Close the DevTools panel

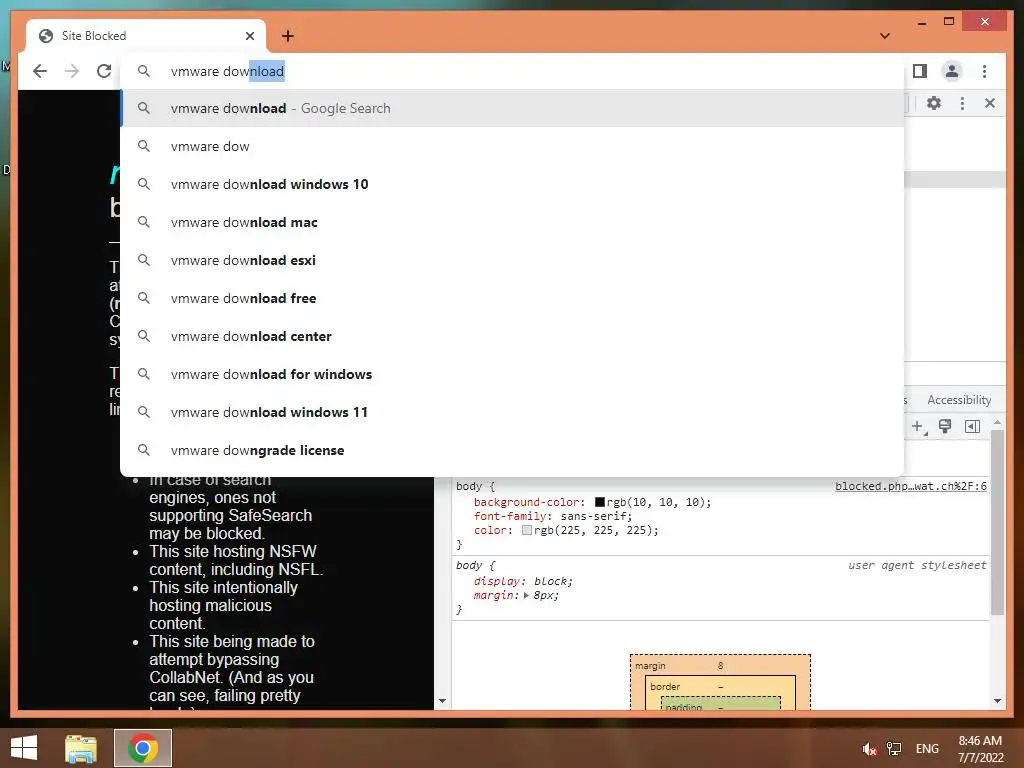[990, 103]
